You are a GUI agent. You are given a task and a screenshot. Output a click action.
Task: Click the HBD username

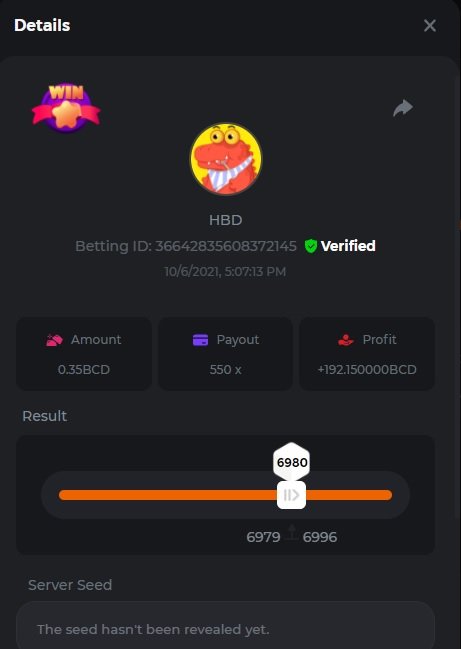(x=226, y=220)
